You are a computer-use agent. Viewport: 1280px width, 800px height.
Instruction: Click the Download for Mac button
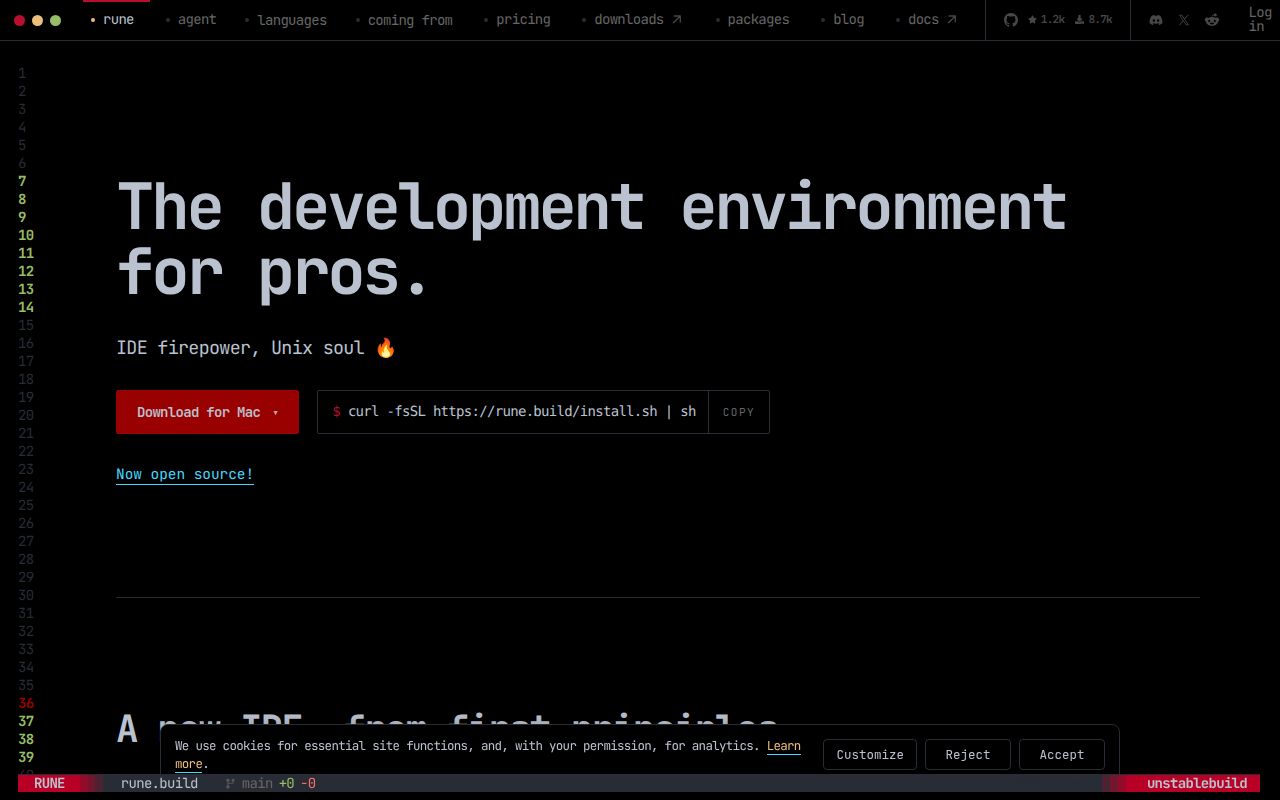pyautogui.click(x=207, y=412)
